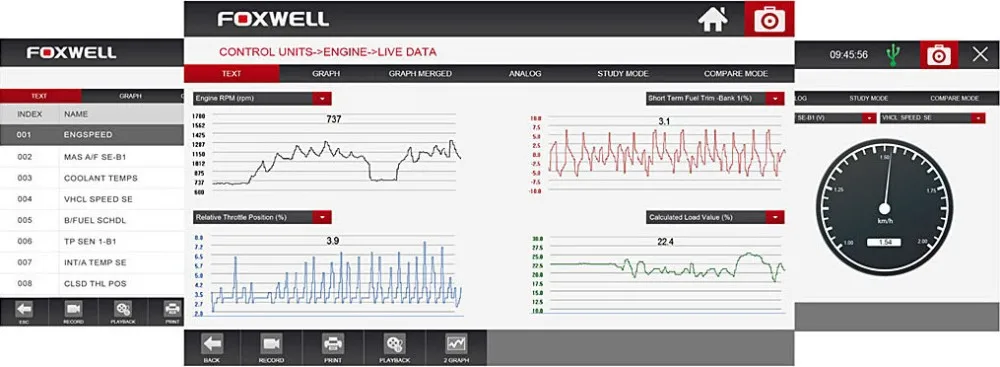1000x367 pixels.
Task: Take screenshot with center window camera icon
Action: pyautogui.click(x=769, y=19)
